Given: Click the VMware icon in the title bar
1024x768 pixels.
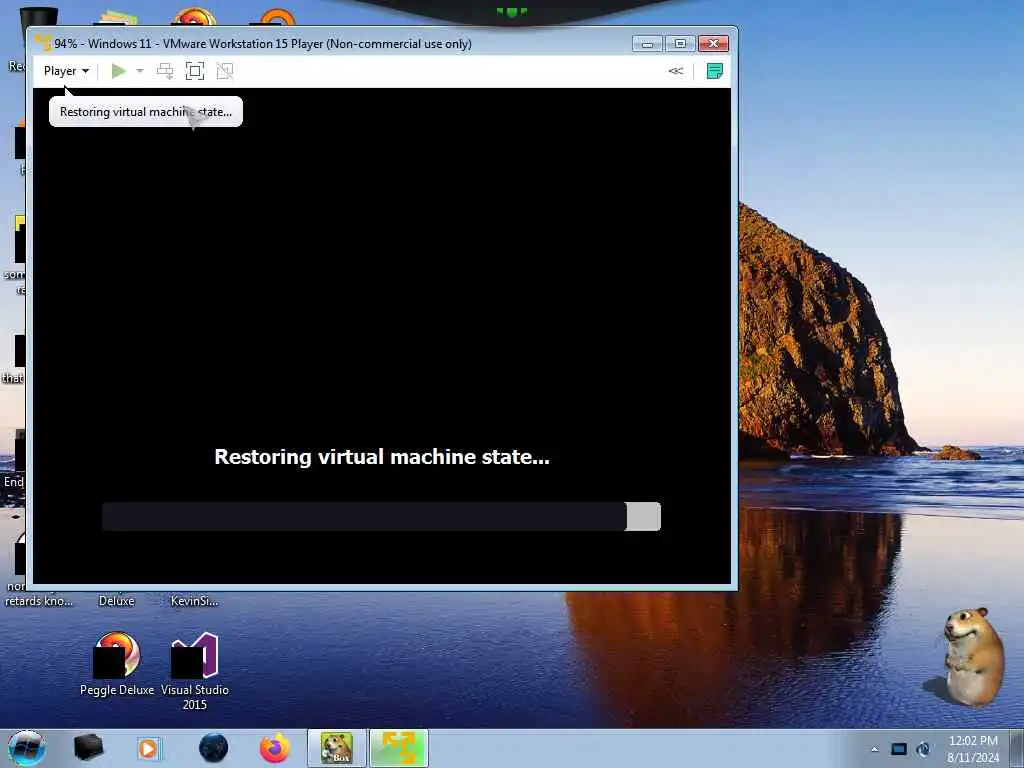Looking at the screenshot, I should [x=43, y=43].
